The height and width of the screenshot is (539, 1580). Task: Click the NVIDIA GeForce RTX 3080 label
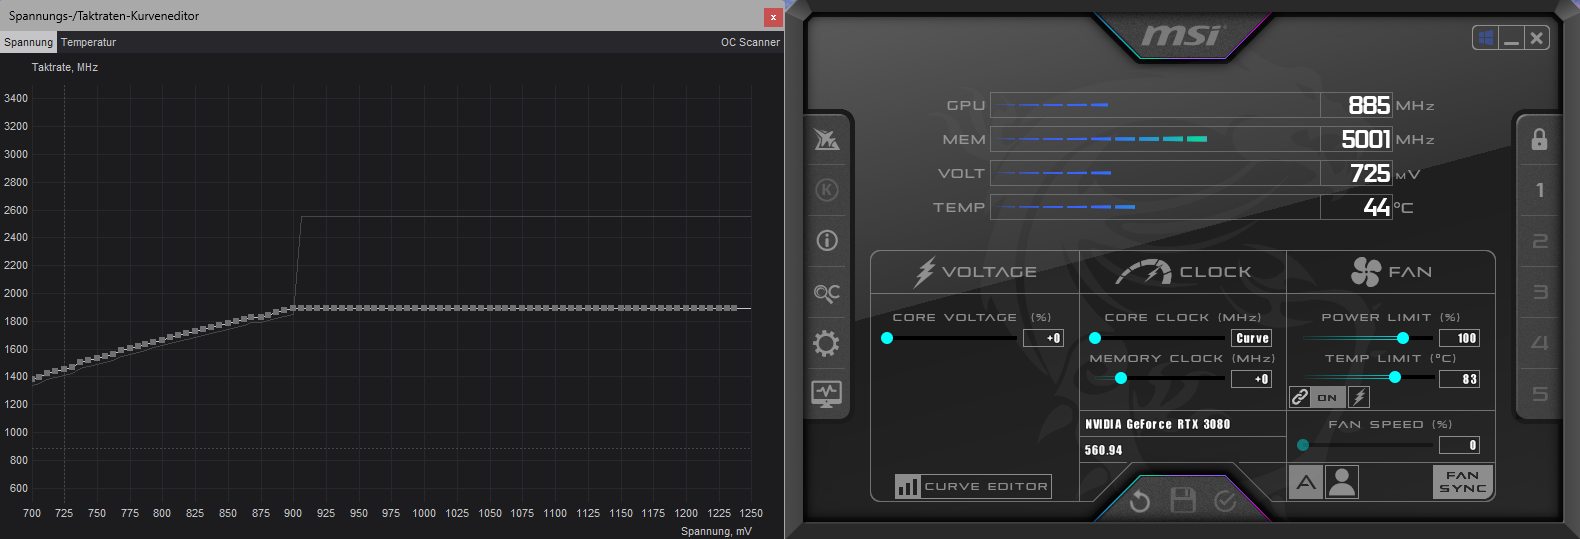pos(1158,424)
